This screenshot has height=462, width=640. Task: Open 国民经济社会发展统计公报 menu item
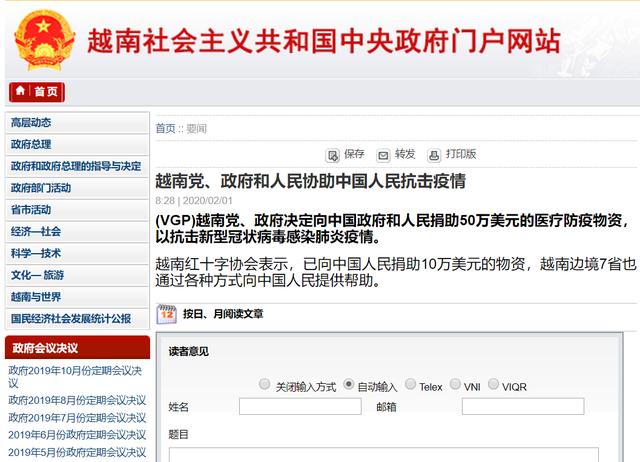point(77,319)
